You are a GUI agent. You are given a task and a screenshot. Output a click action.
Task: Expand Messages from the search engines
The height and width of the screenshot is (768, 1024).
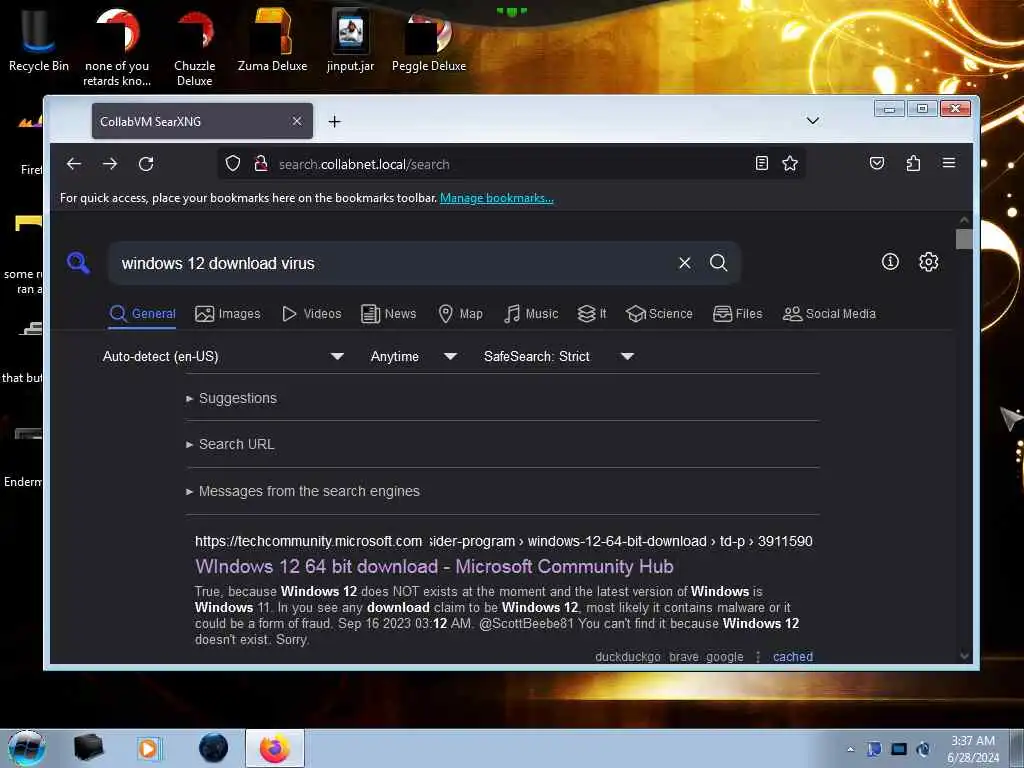(302, 491)
